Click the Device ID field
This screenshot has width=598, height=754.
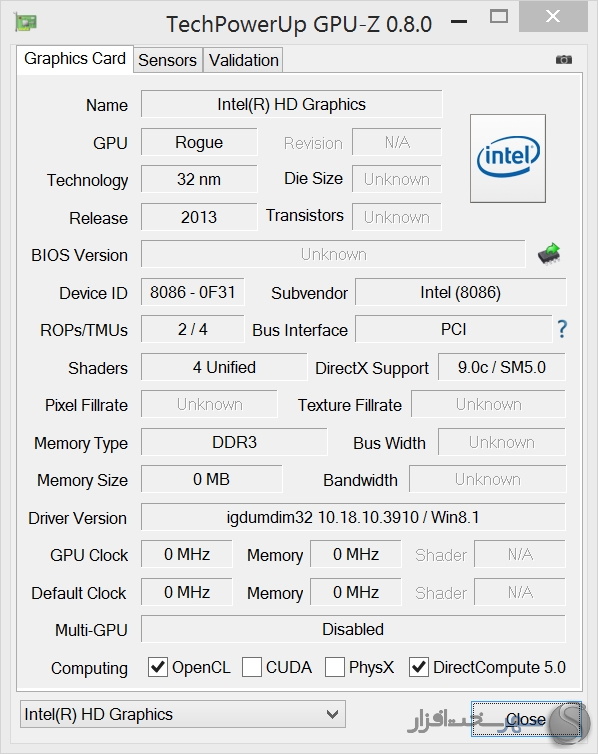(193, 292)
